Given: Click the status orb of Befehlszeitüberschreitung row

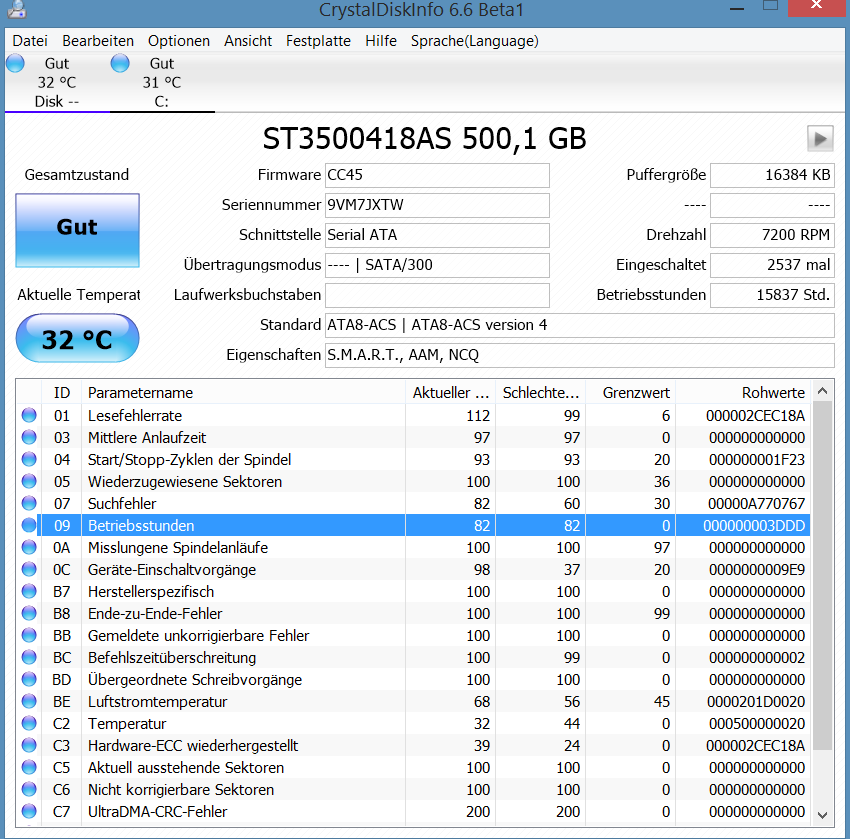Looking at the screenshot, I should click(x=29, y=657).
